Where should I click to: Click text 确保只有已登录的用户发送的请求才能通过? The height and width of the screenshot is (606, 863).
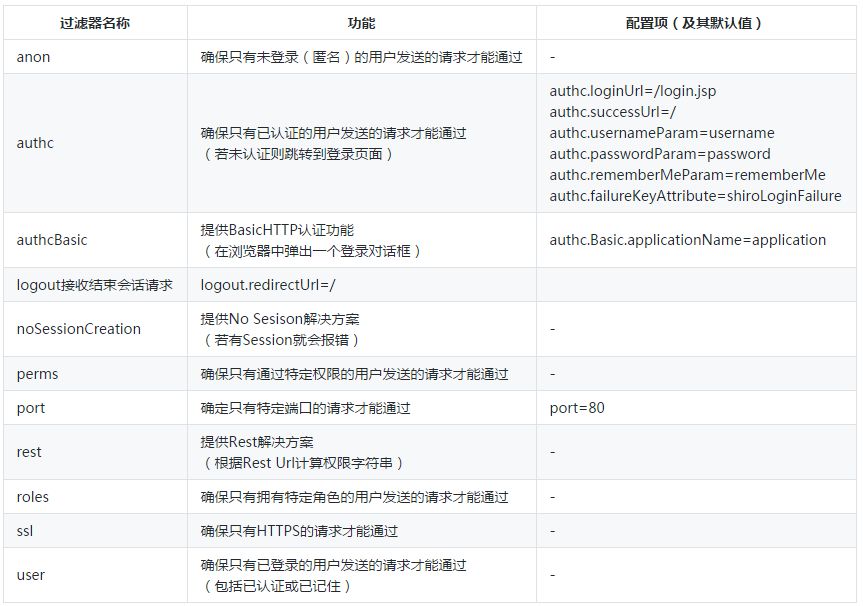pyautogui.click(x=334, y=565)
